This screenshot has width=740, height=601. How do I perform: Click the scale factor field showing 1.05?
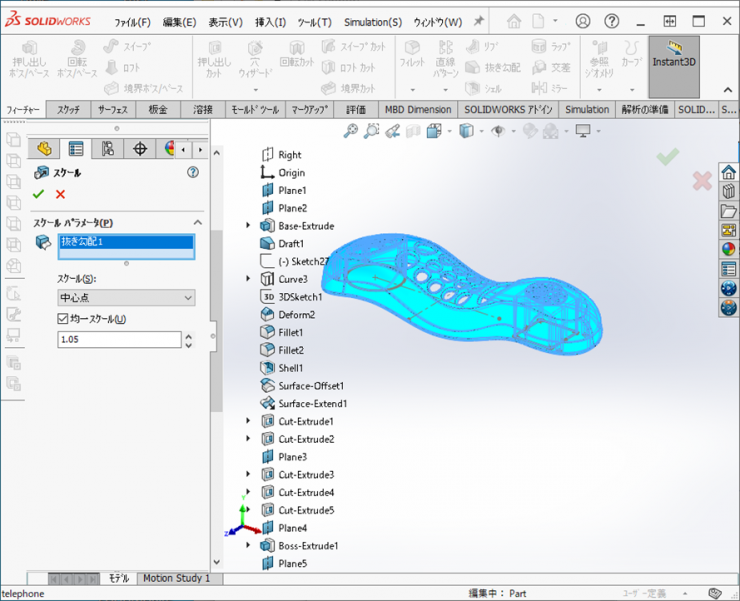click(117, 340)
